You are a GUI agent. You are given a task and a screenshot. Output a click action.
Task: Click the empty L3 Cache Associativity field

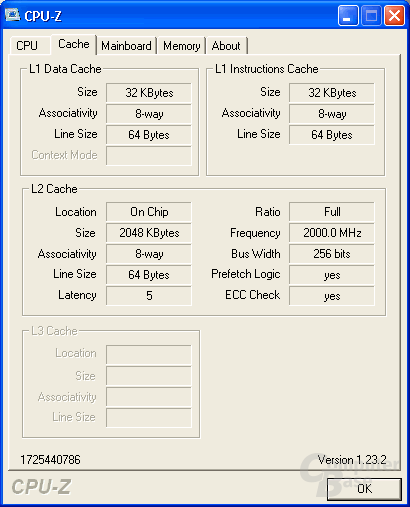(149, 397)
